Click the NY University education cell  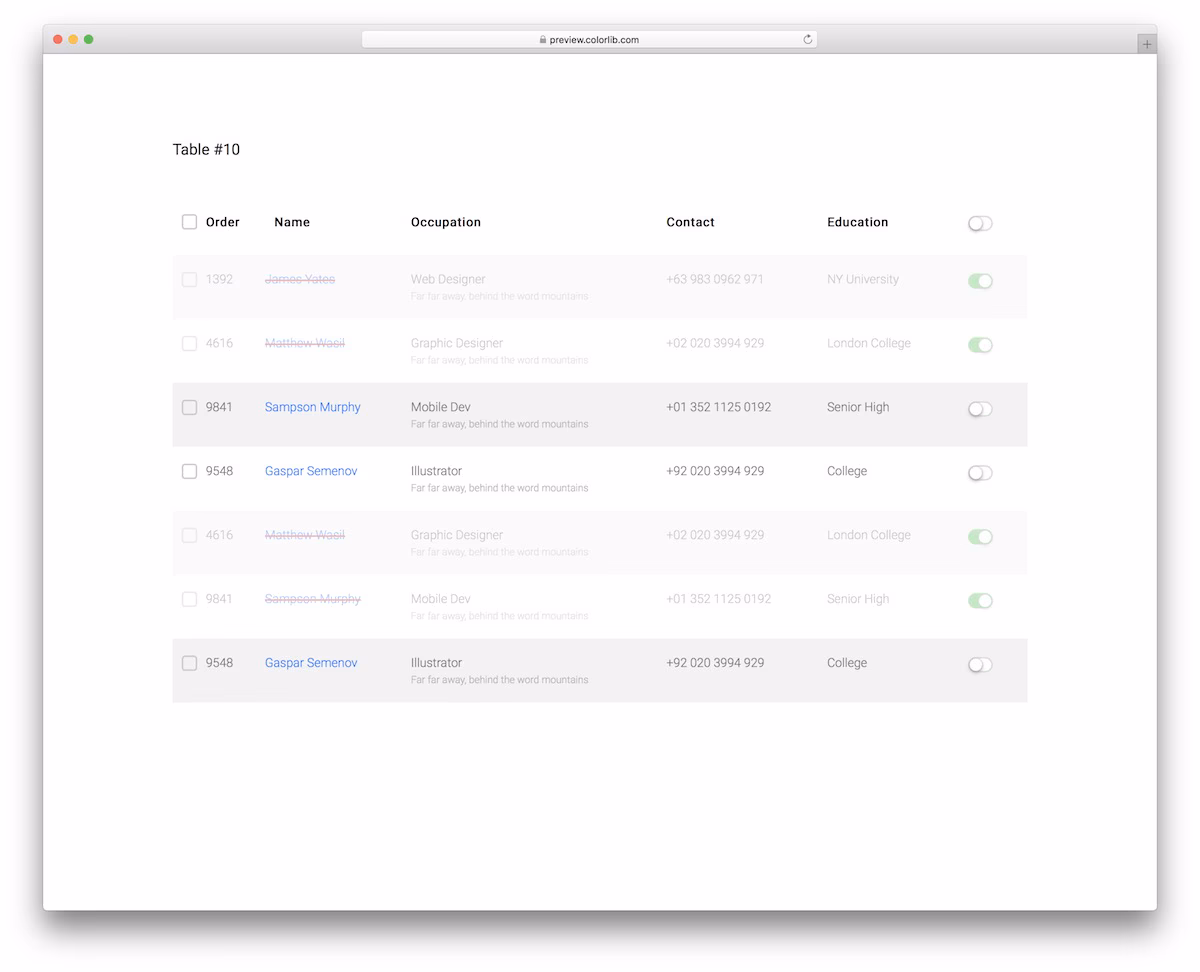[862, 279]
